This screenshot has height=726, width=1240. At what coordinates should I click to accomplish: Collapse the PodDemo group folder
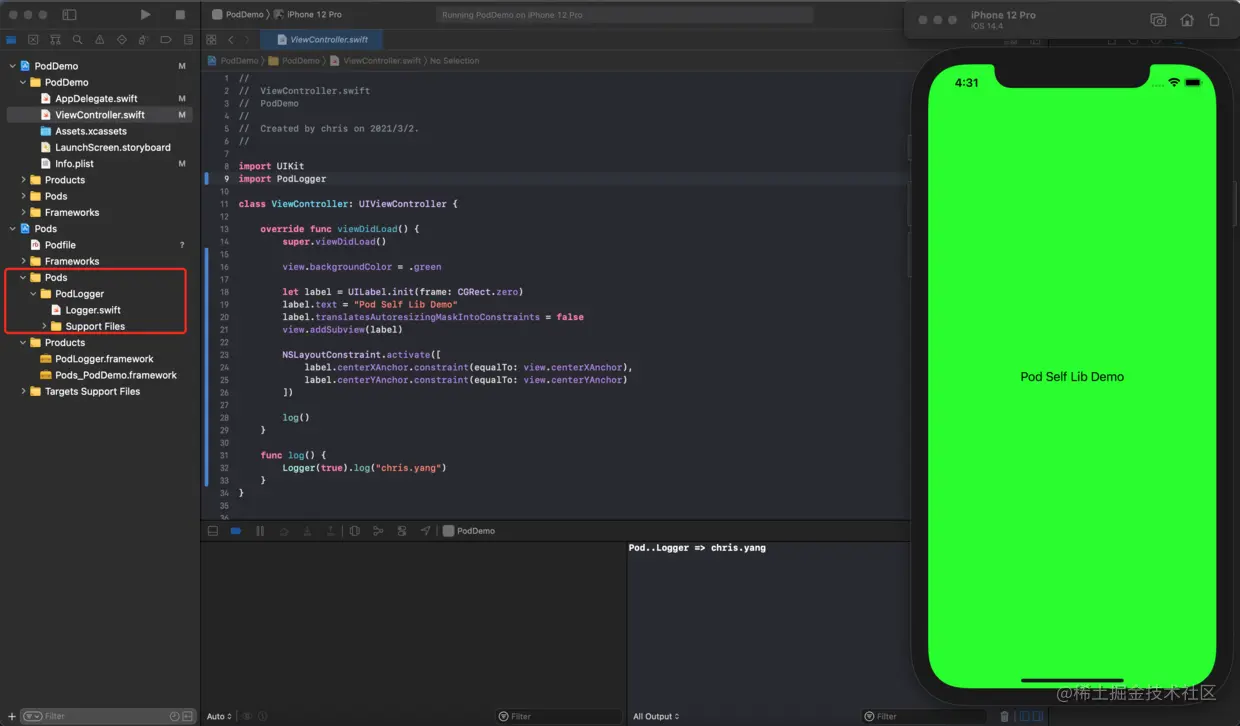click(23, 82)
